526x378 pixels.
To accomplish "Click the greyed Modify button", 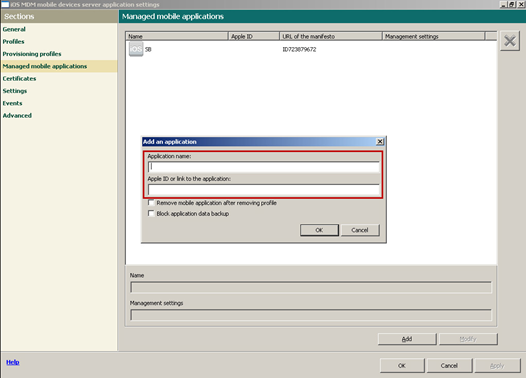I will pos(468,339).
